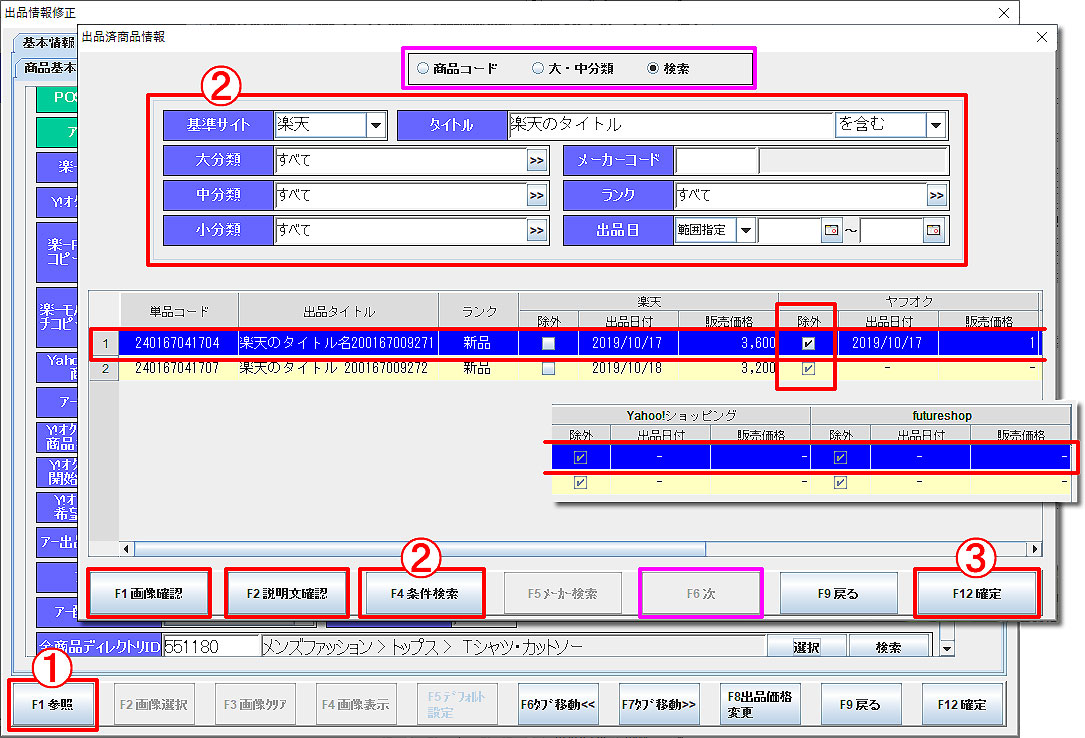Open calendar picker for 出品日 end date

pos(933,230)
